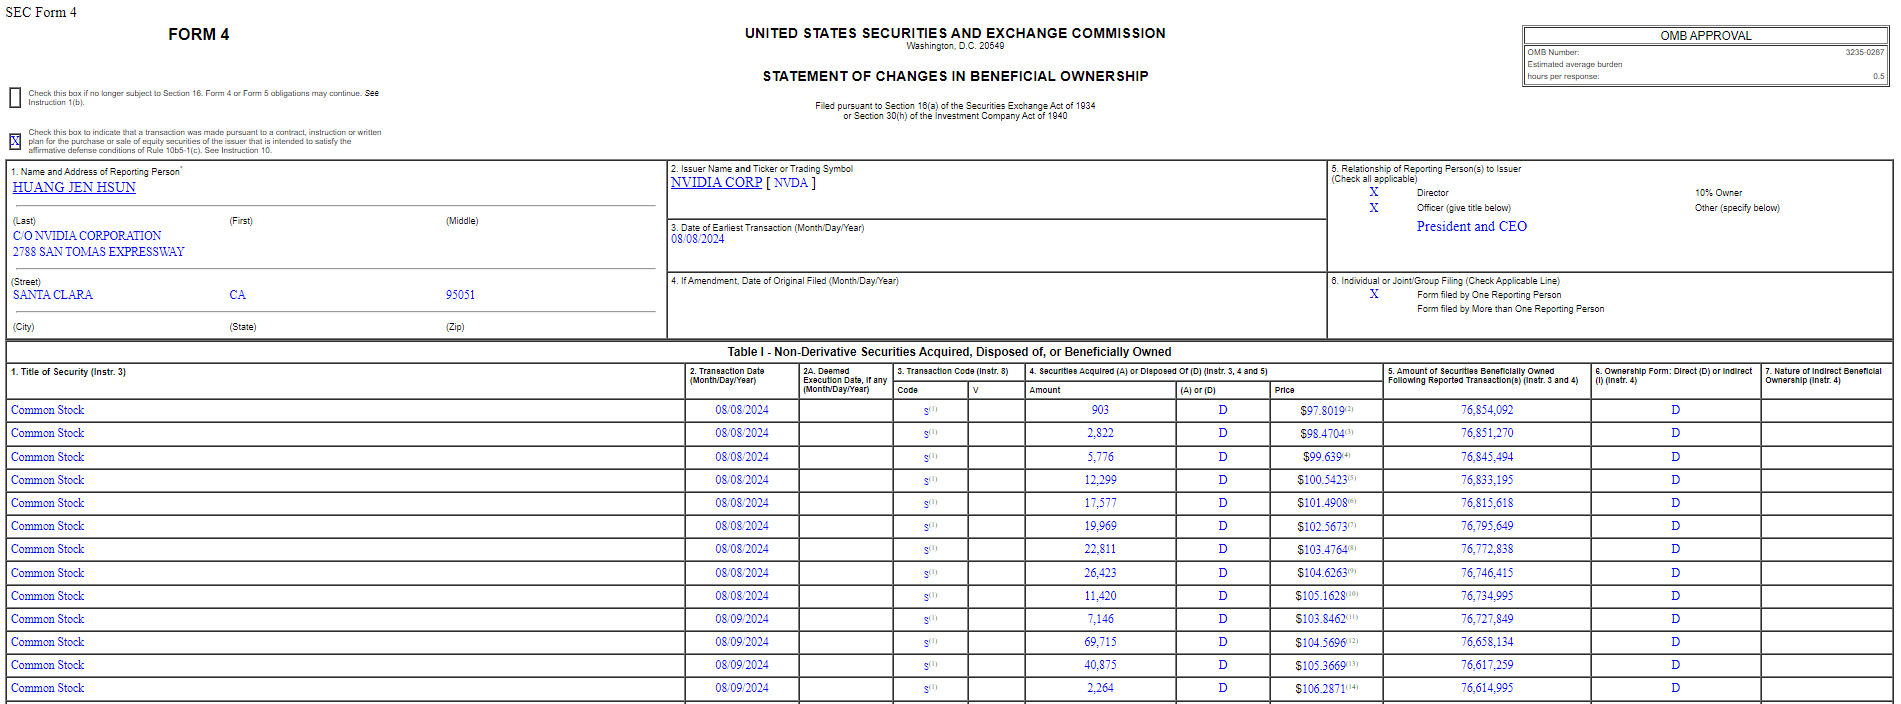Click the price $100.5423
The image size is (1901, 704).
tap(1322, 480)
